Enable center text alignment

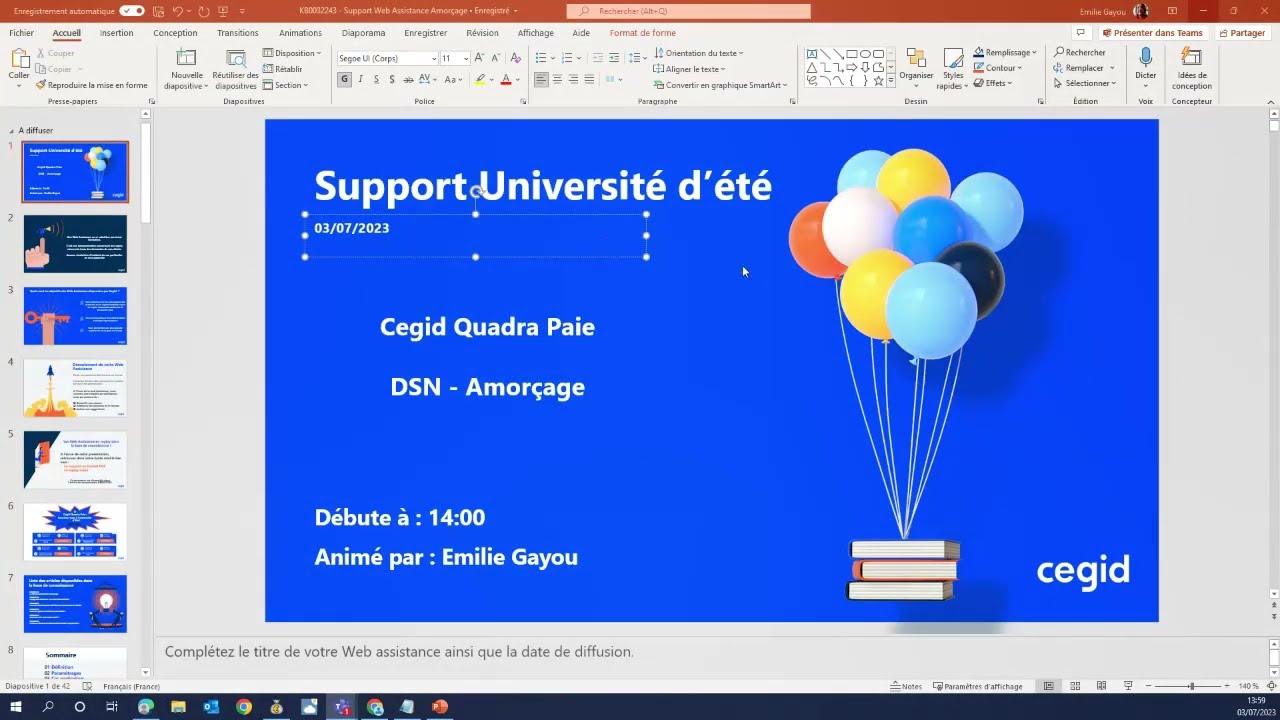[x=557, y=79]
